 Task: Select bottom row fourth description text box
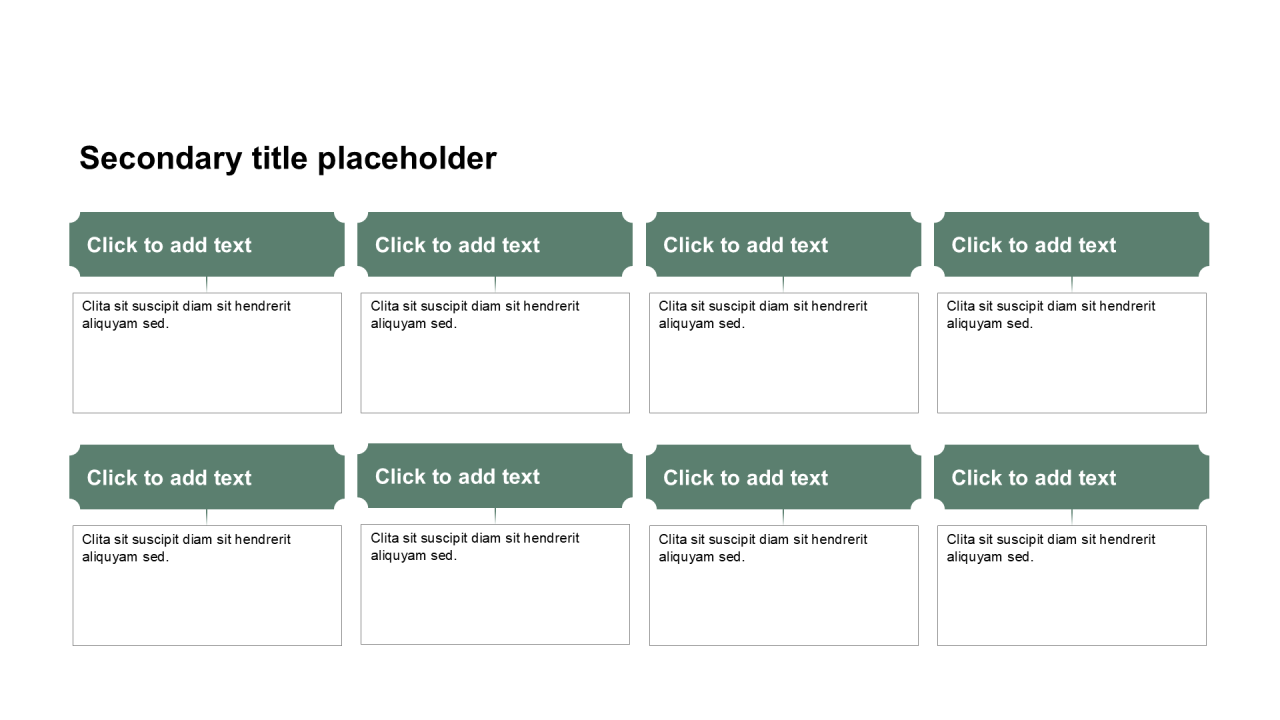1071,585
